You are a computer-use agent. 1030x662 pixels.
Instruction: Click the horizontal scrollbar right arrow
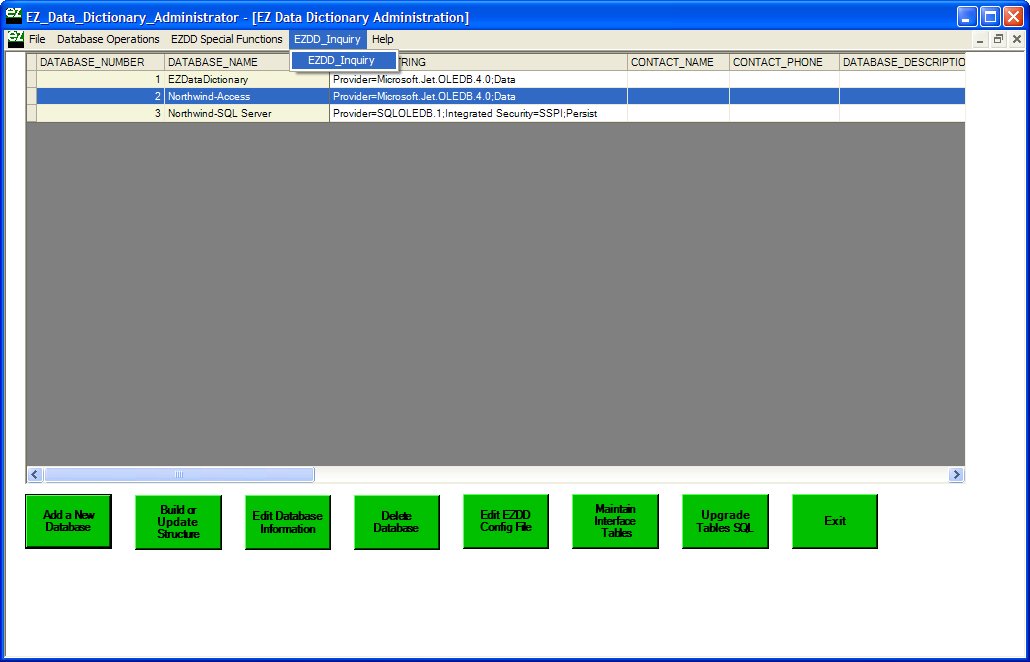956,475
